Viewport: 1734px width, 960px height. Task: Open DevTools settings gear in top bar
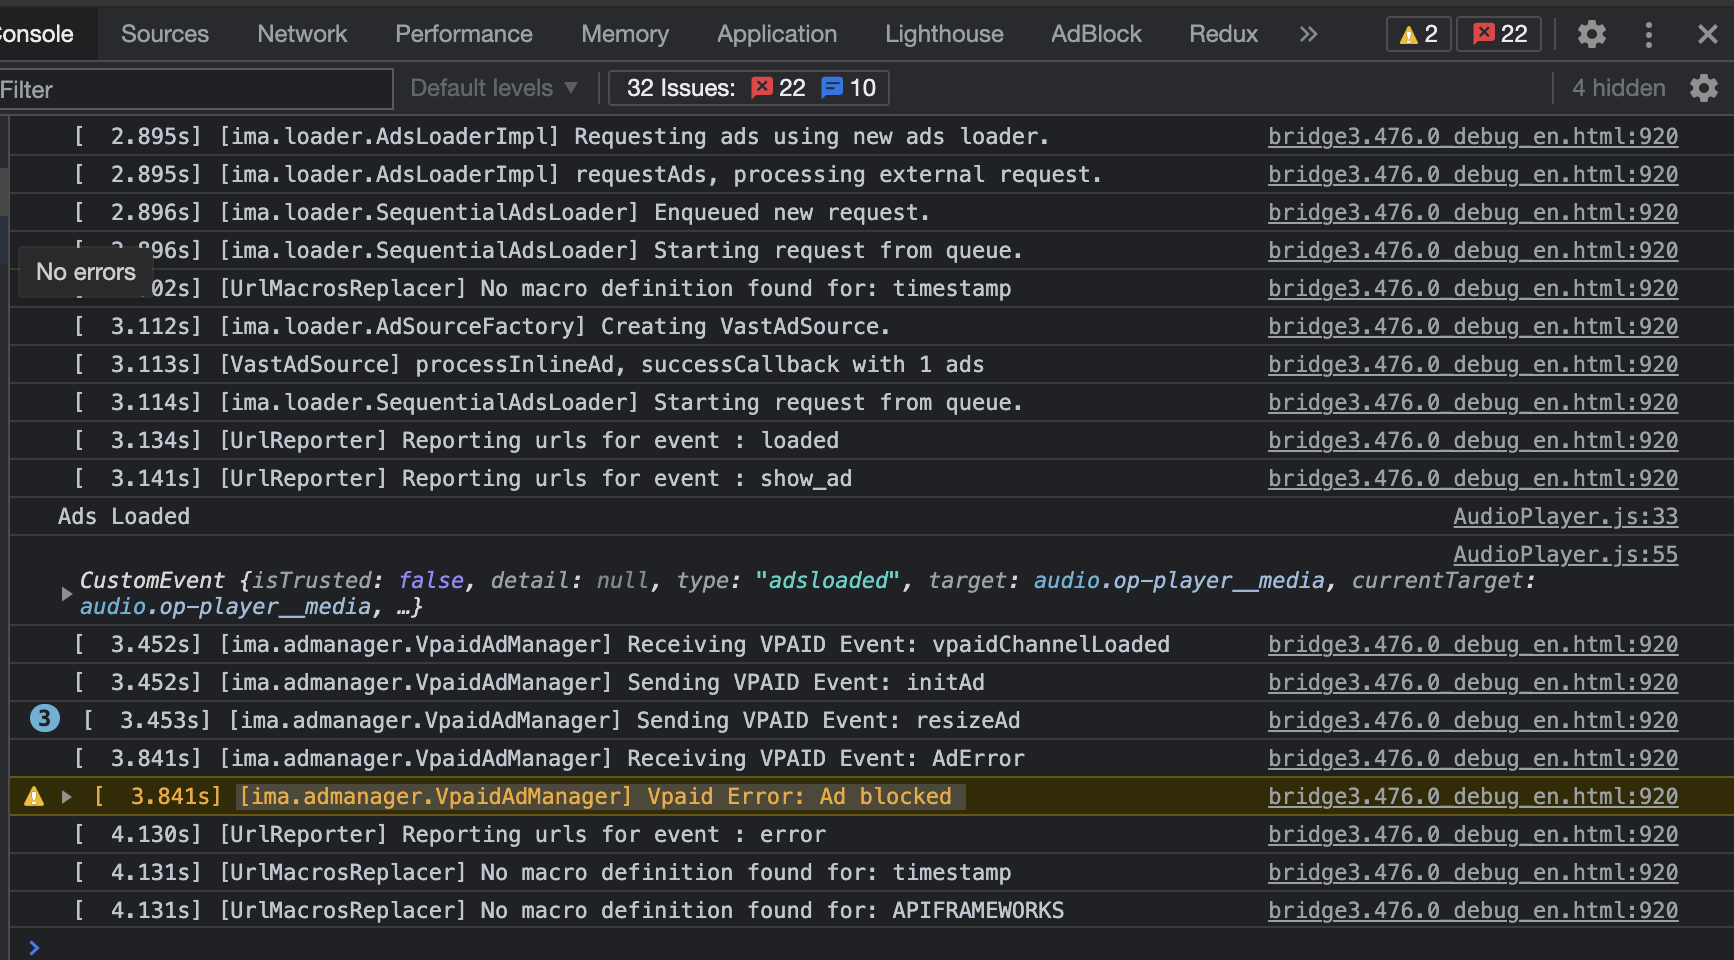1591,34
